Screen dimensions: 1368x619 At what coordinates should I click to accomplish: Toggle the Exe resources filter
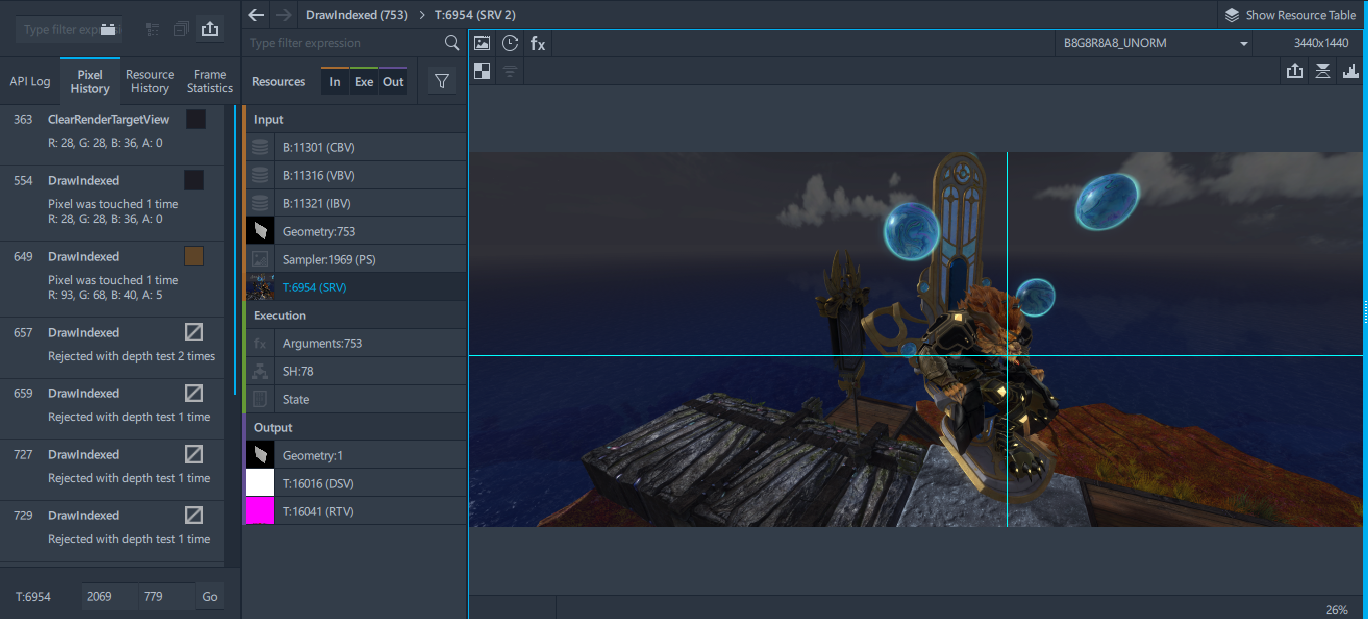pyautogui.click(x=364, y=82)
